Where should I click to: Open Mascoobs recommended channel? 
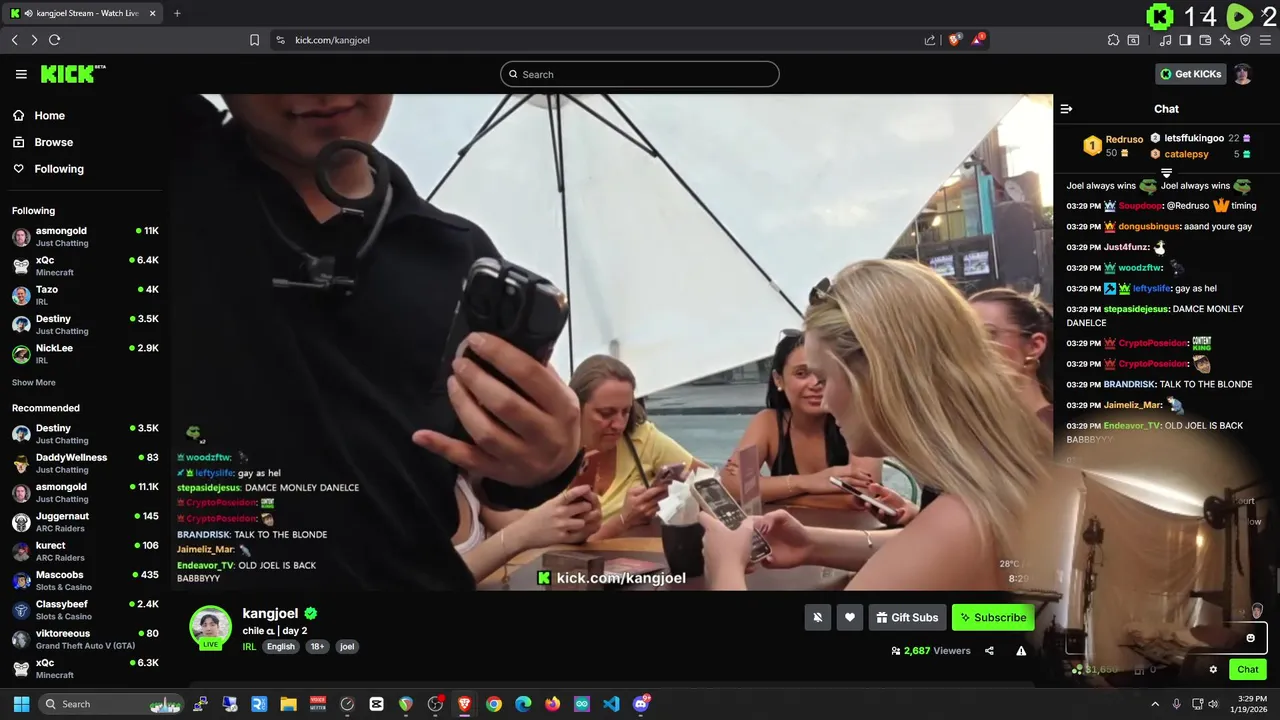[85, 581]
